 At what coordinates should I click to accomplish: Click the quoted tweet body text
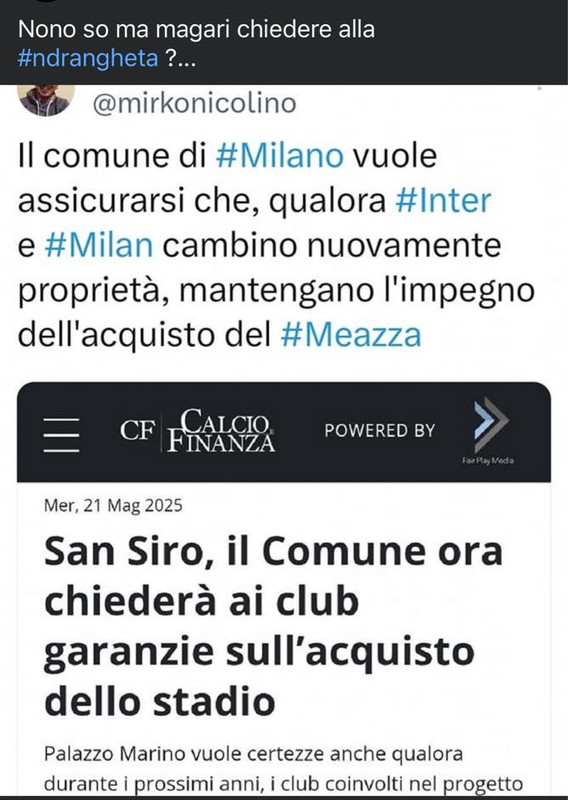pyautogui.click(x=276, y=245)
